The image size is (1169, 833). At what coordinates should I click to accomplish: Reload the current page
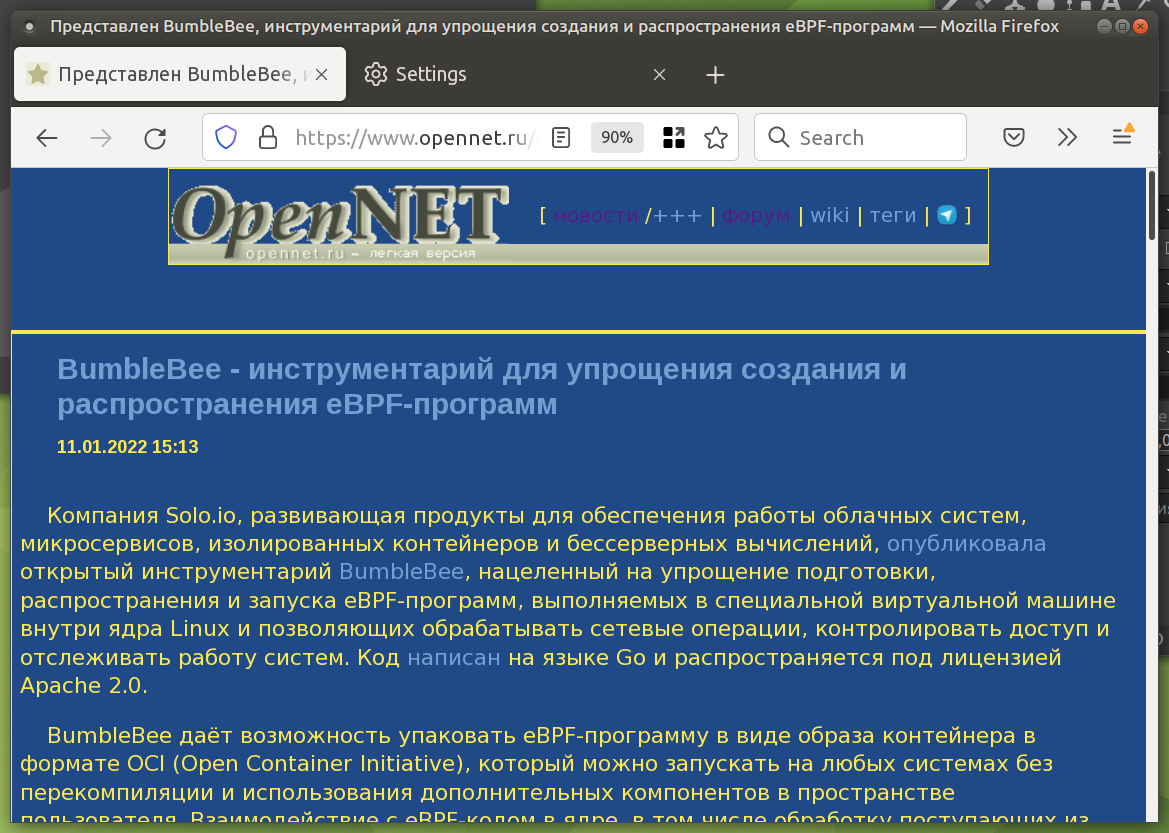point(155,138)
